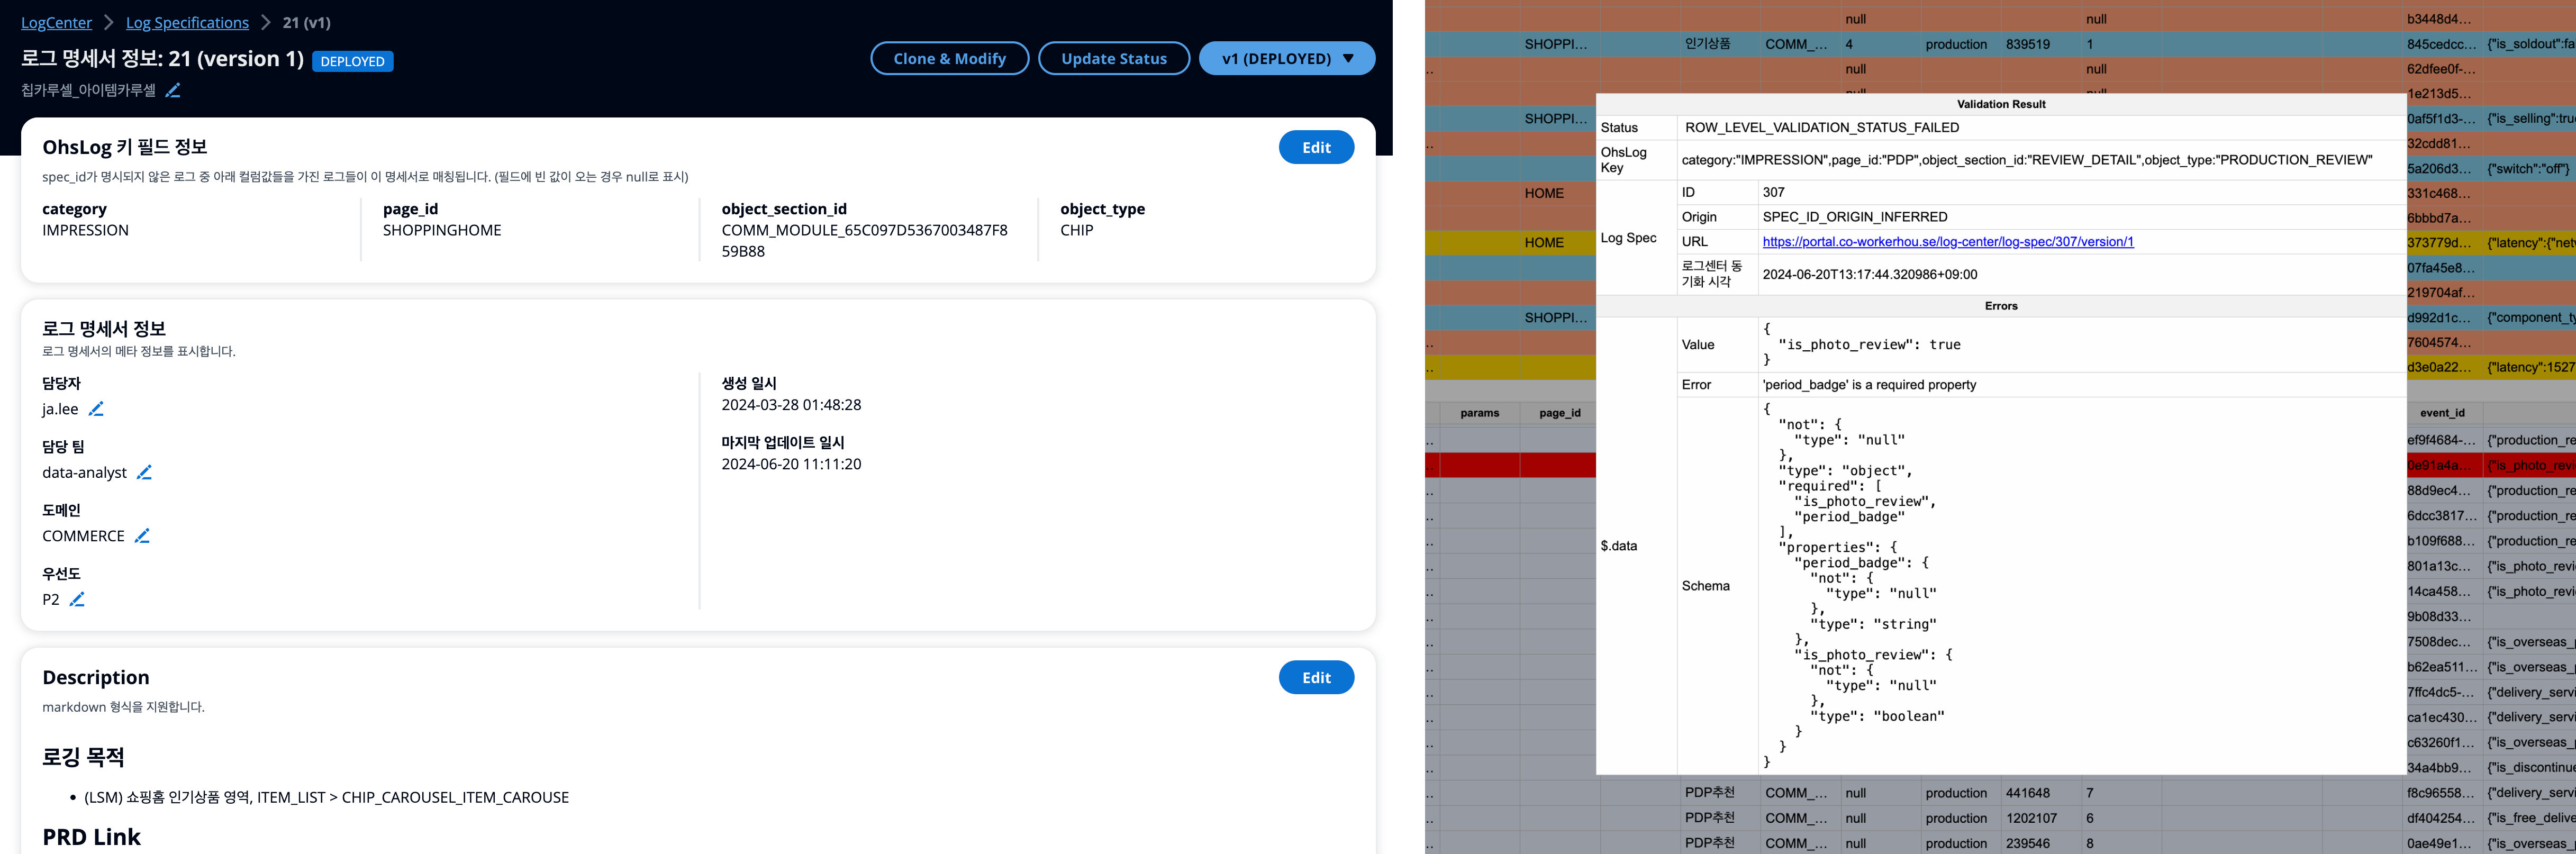Screen dimensions: 2576x854
Task: Select the ROW_LEVEL_VALIDATION_STATUS_FAILED status text
Action: pyautogui.click(x=1822, y=127)
